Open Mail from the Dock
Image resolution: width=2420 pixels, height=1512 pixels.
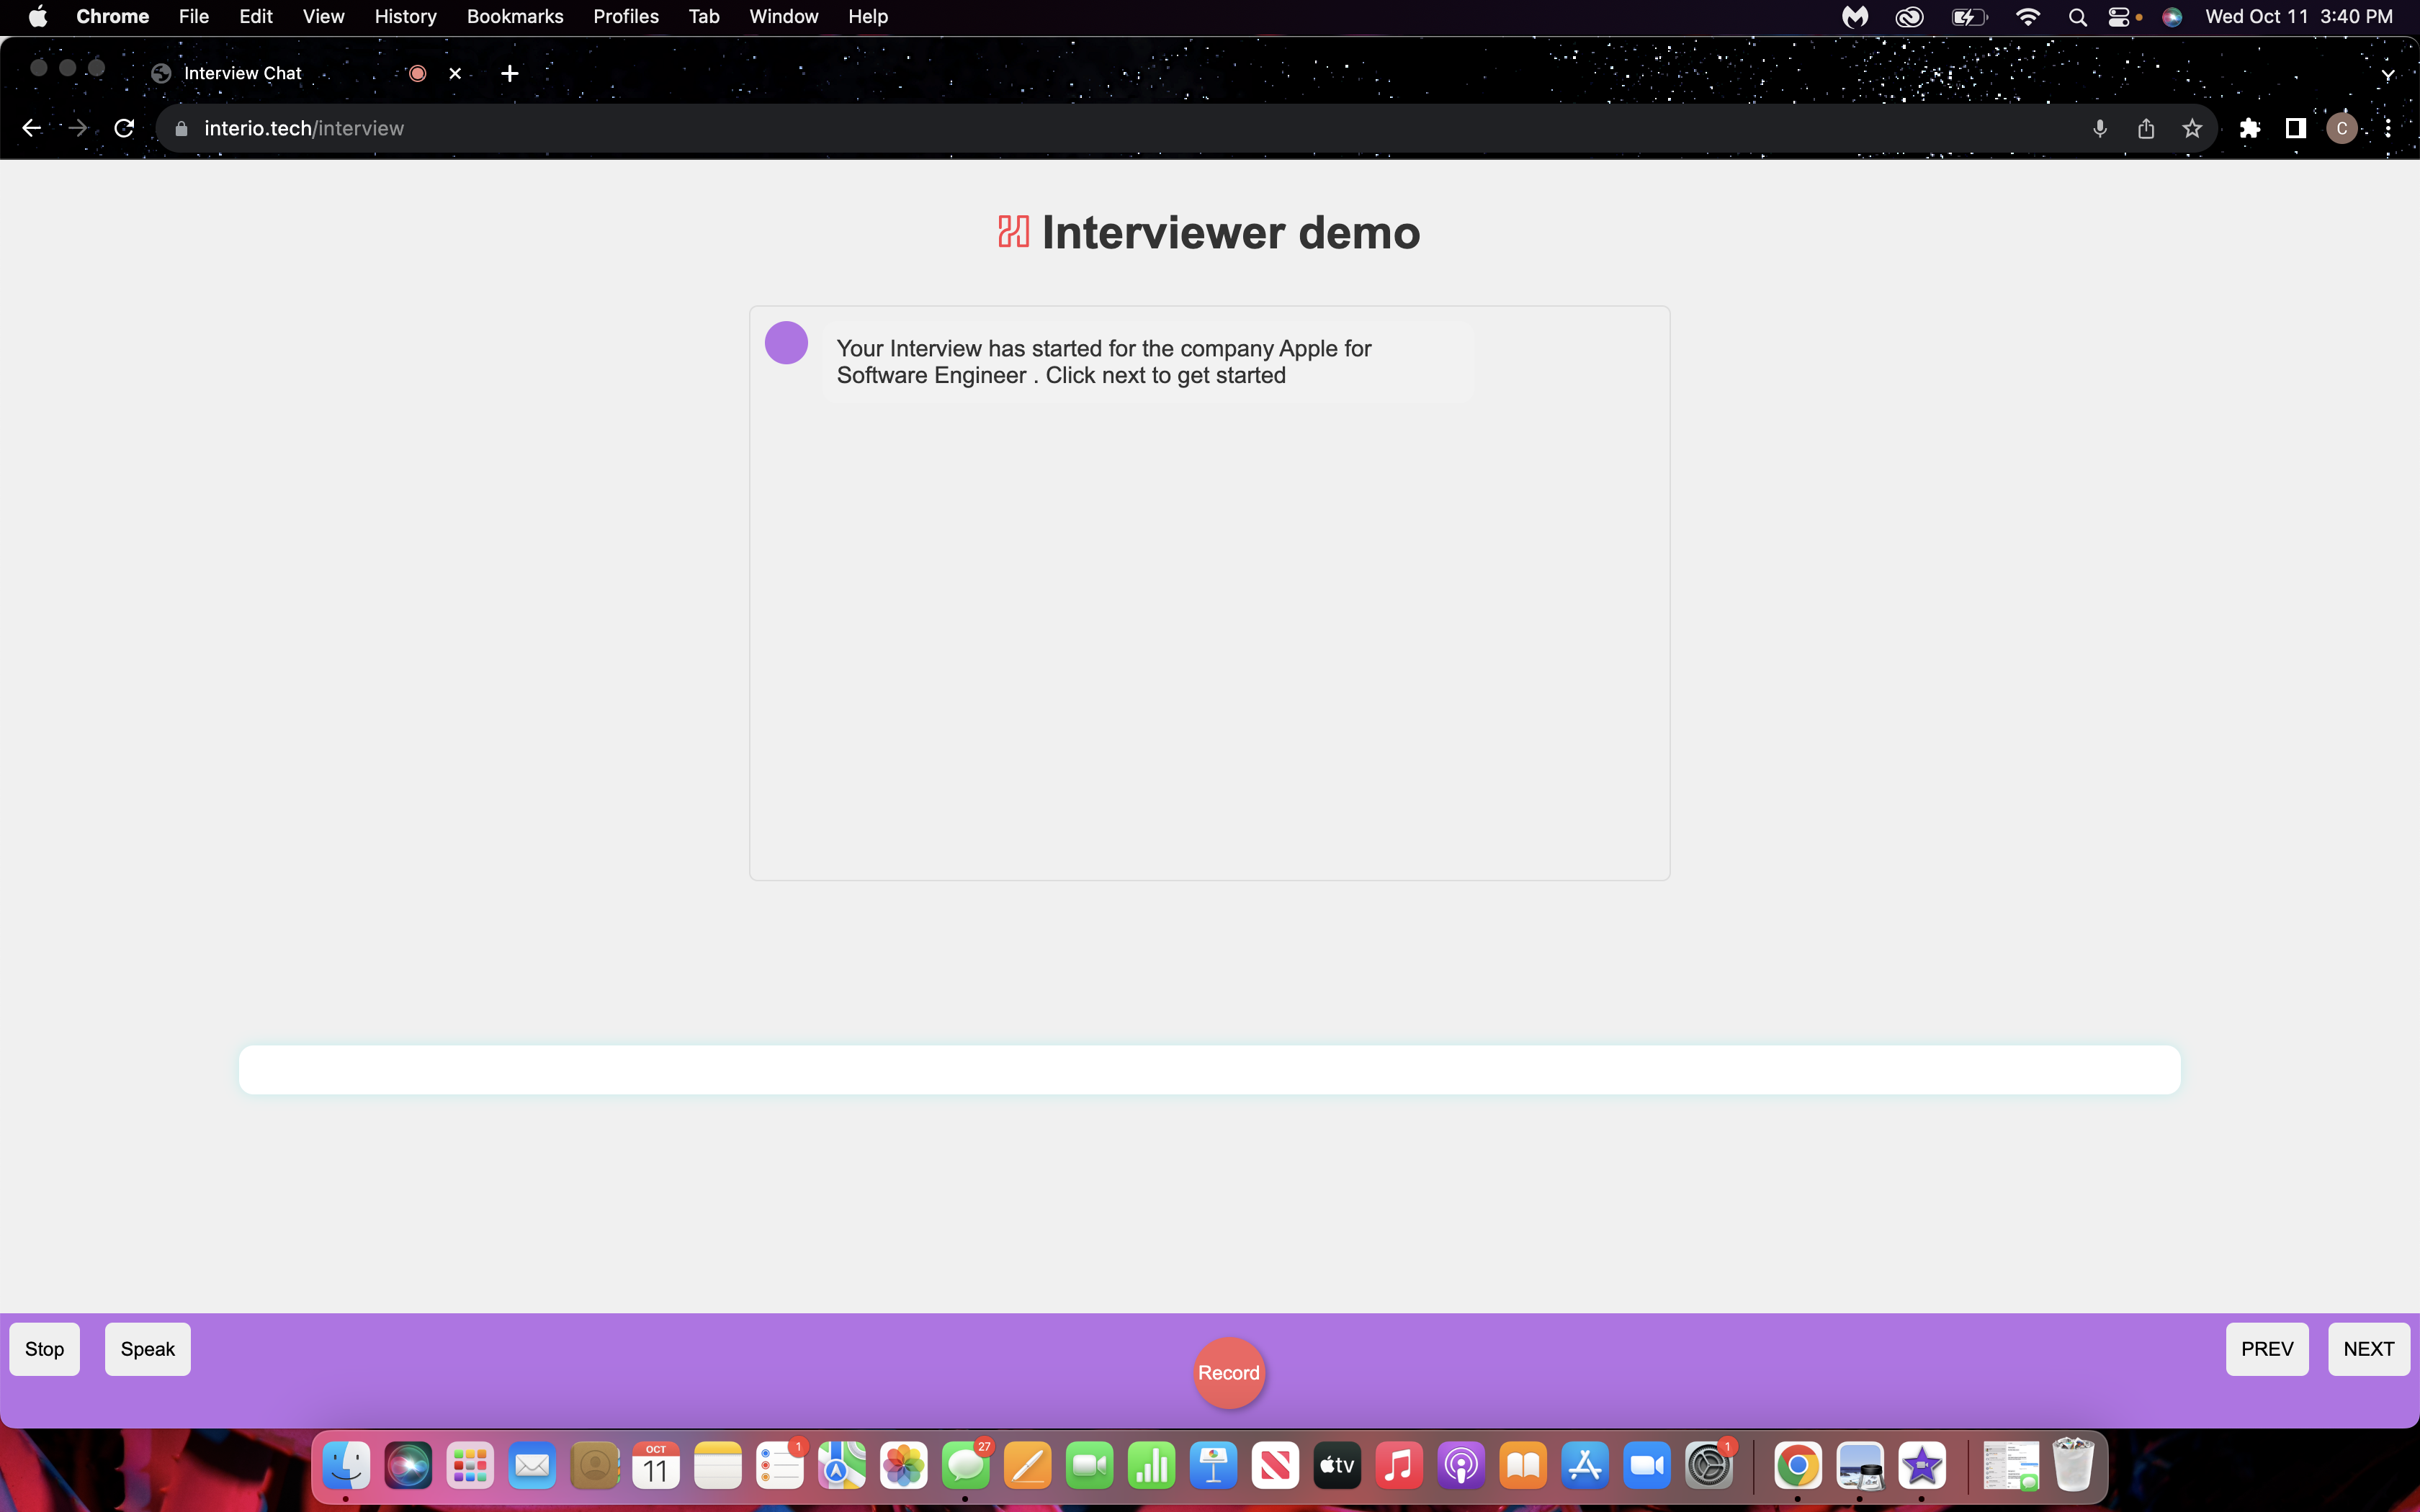pos(532,1466)
